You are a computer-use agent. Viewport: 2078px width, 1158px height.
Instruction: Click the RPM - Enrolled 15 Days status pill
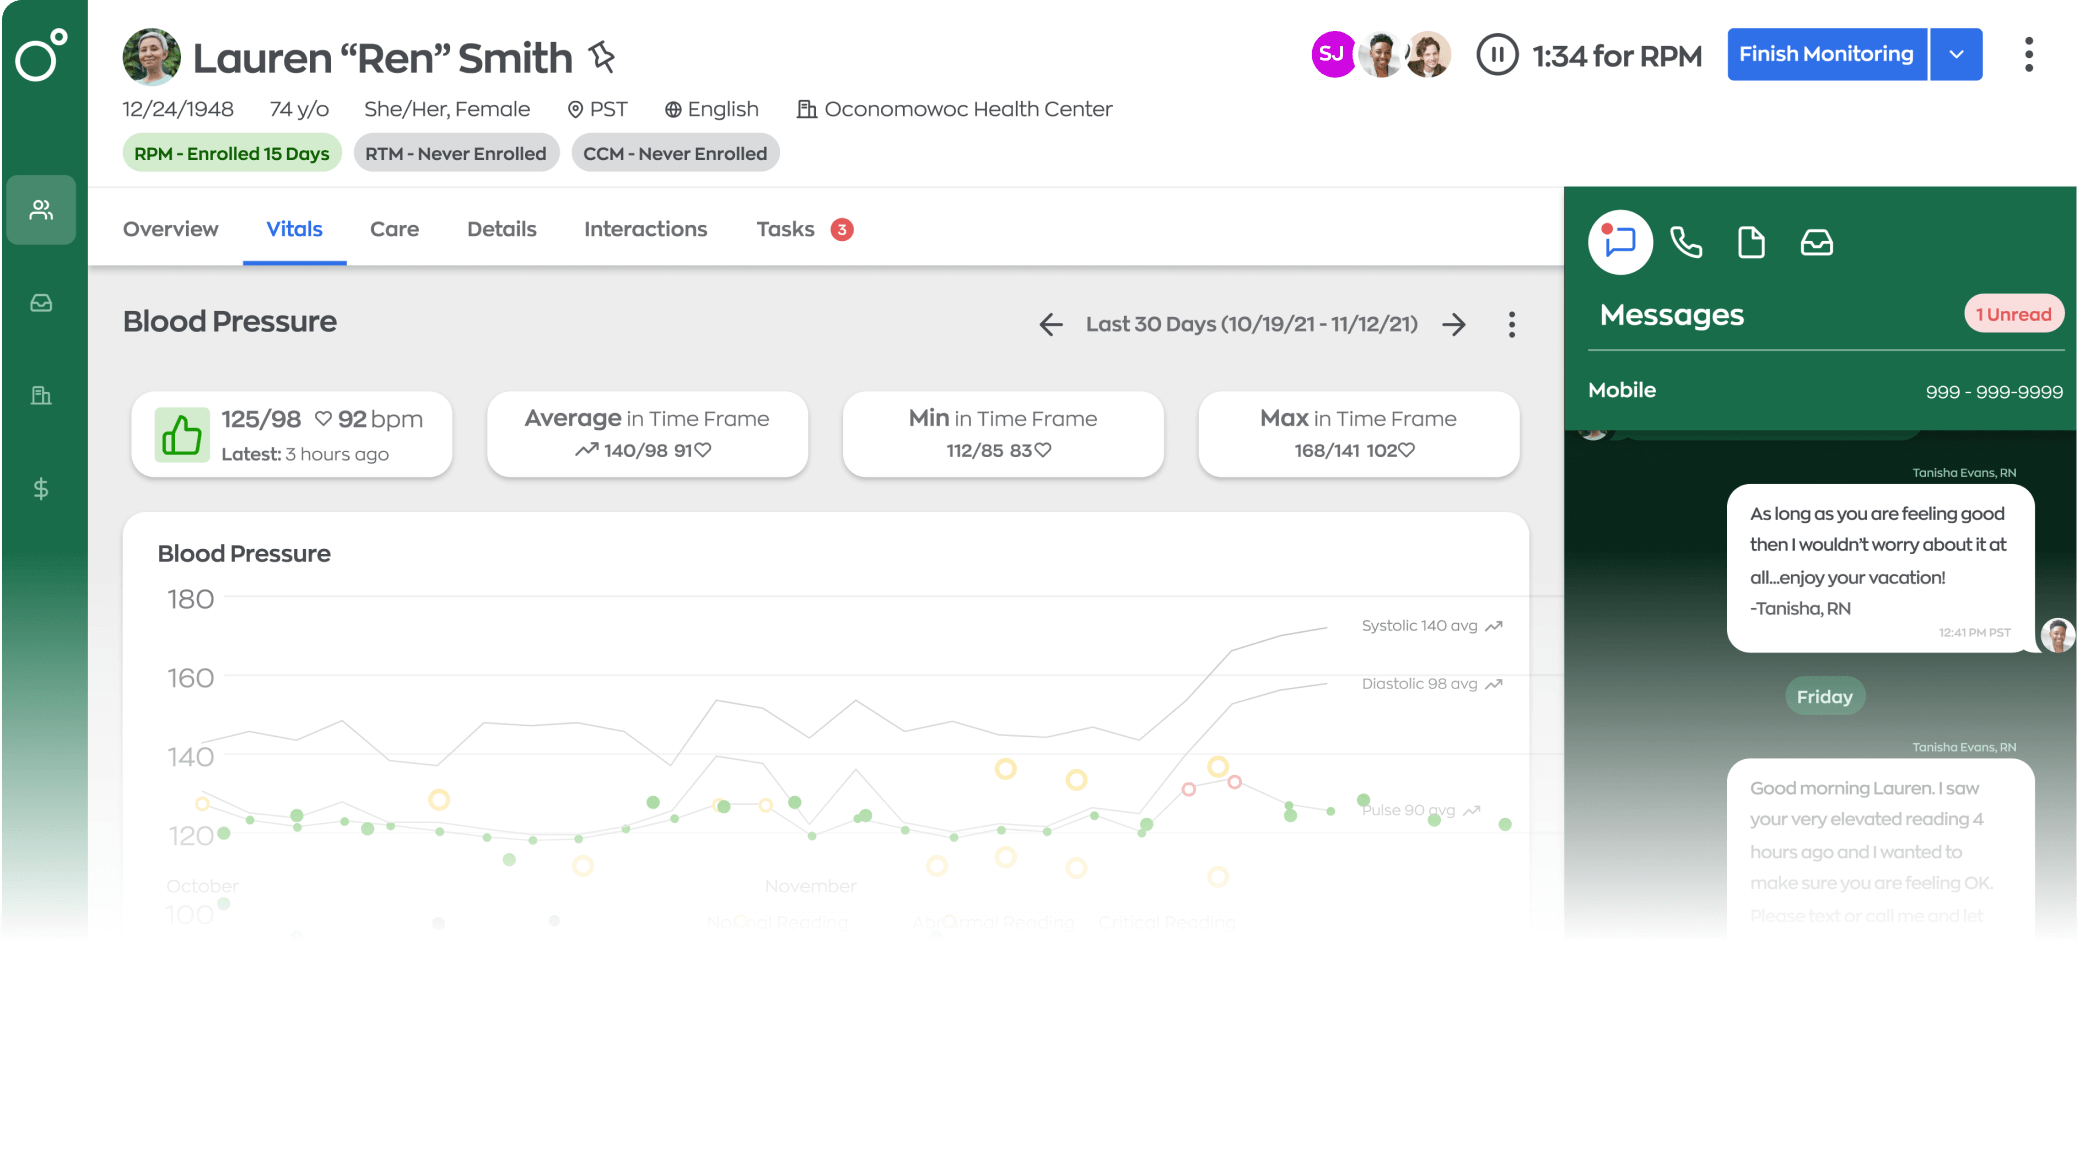(231, 152)
